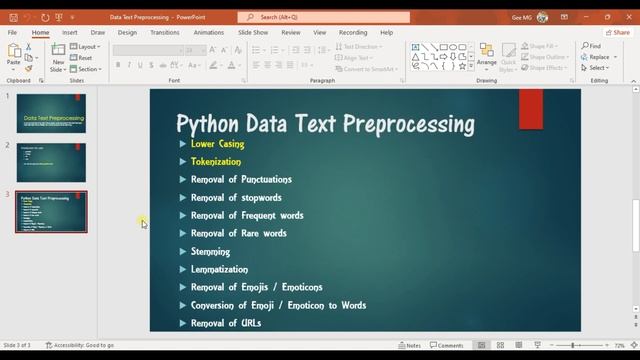The image size is (640, 360).
Task: Toggle Underline formatting
Action: (140, 65)
